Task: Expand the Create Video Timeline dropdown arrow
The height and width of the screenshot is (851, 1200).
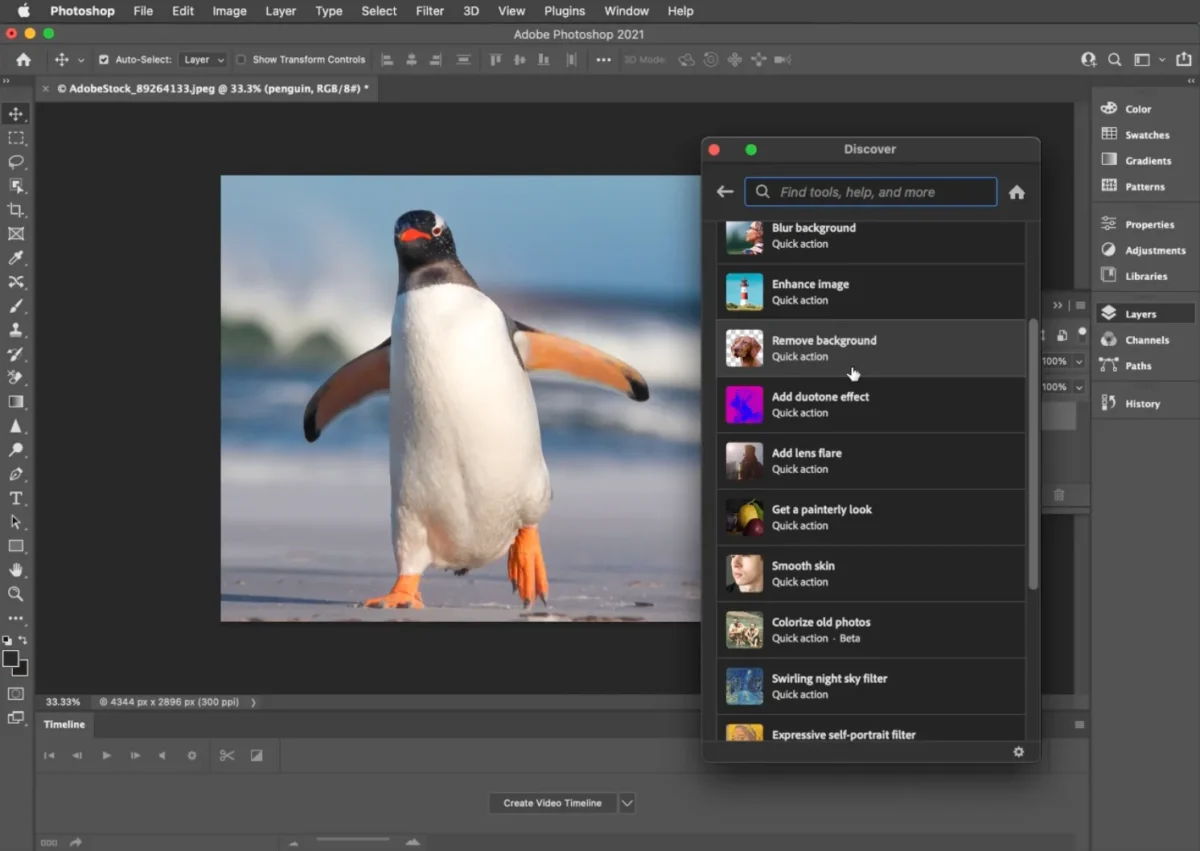Action: click(x=627, y=803)
